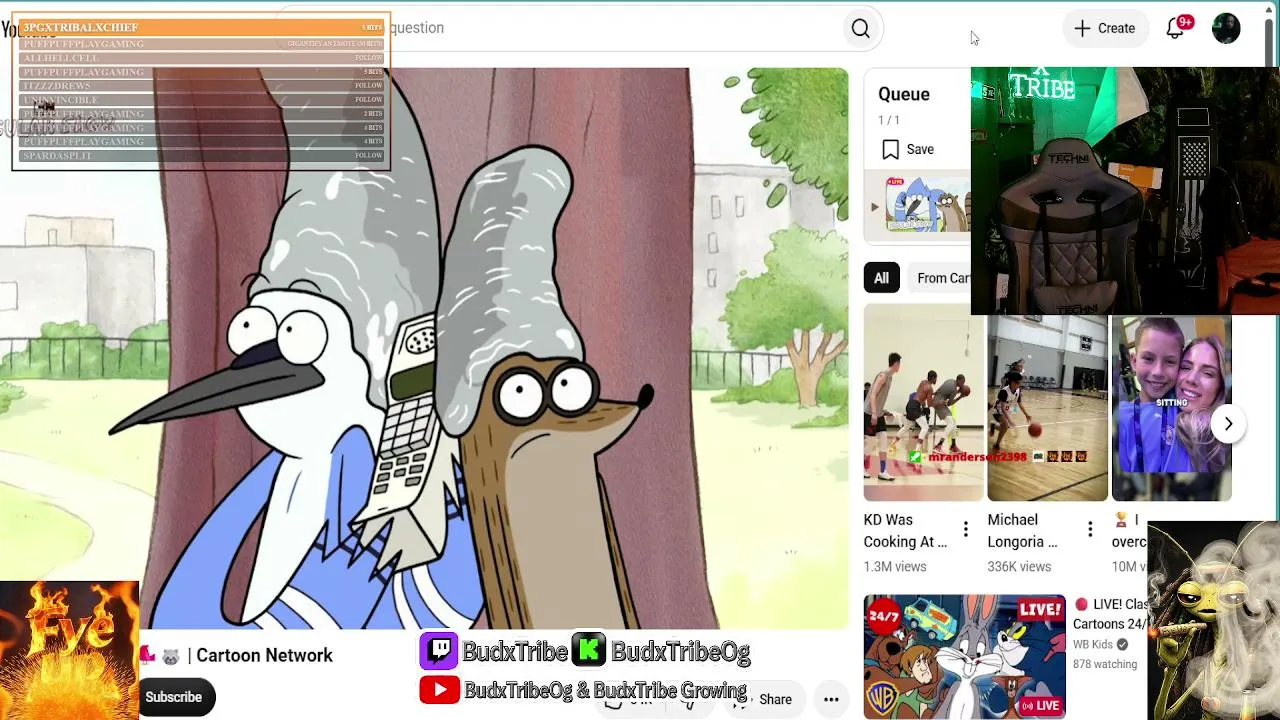Click the "Queue" panel heading

coord(904,94)
